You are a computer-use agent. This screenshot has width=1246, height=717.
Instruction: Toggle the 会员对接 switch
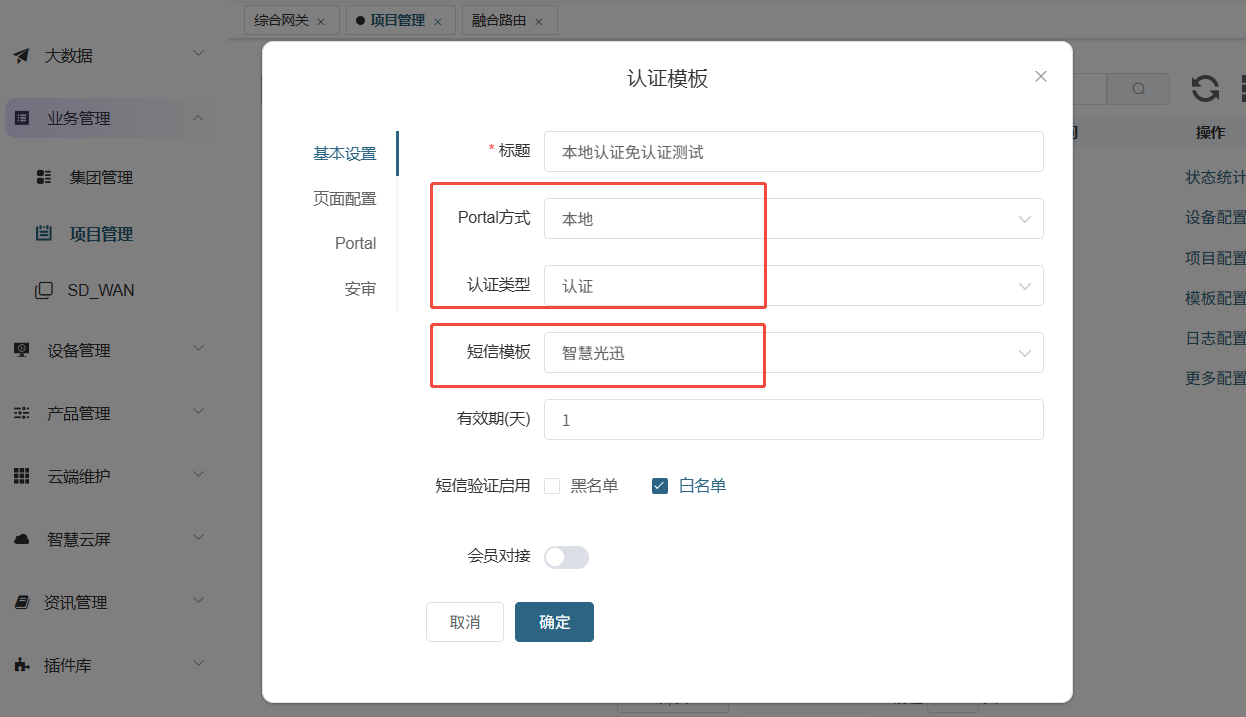(x=566, y=557)
